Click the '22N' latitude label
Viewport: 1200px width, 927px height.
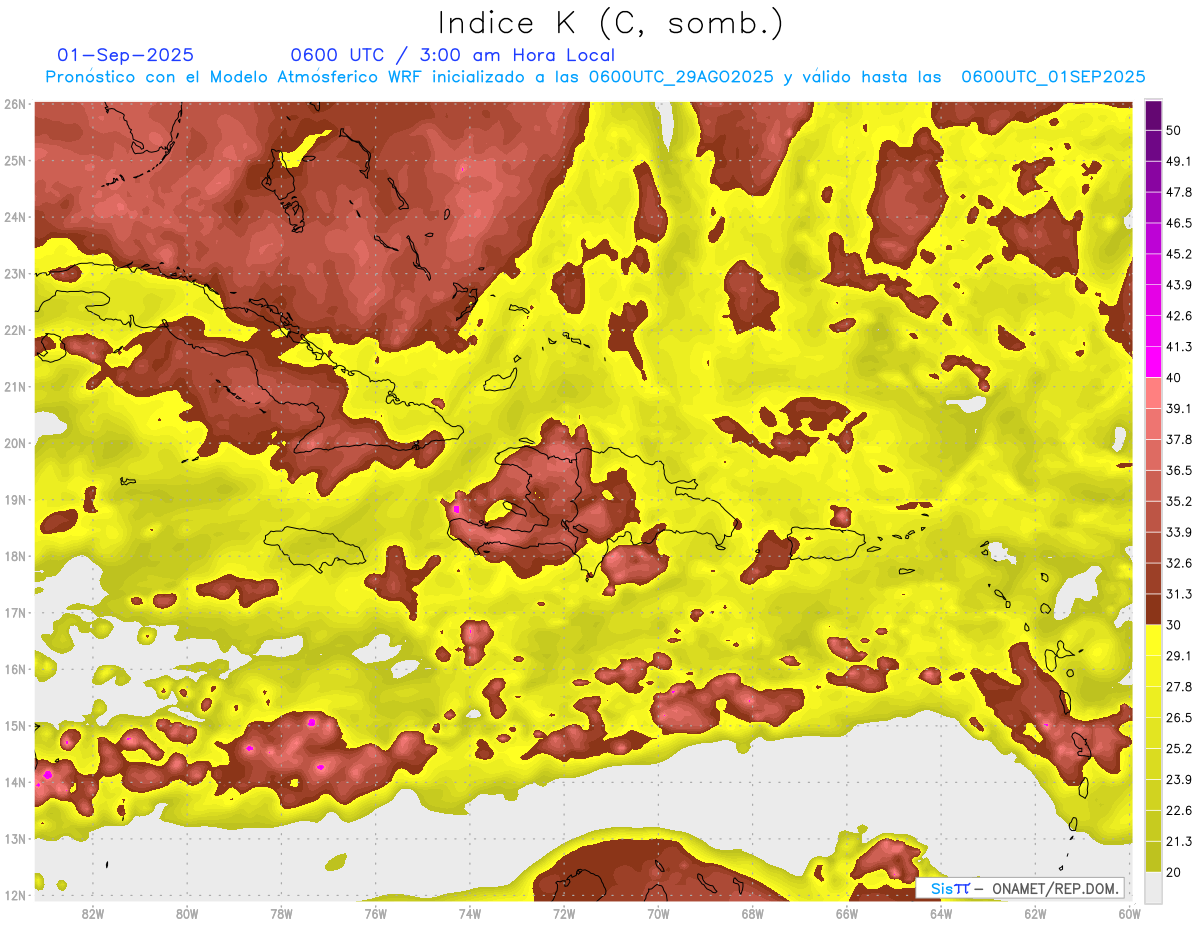[x=15, y=330]
